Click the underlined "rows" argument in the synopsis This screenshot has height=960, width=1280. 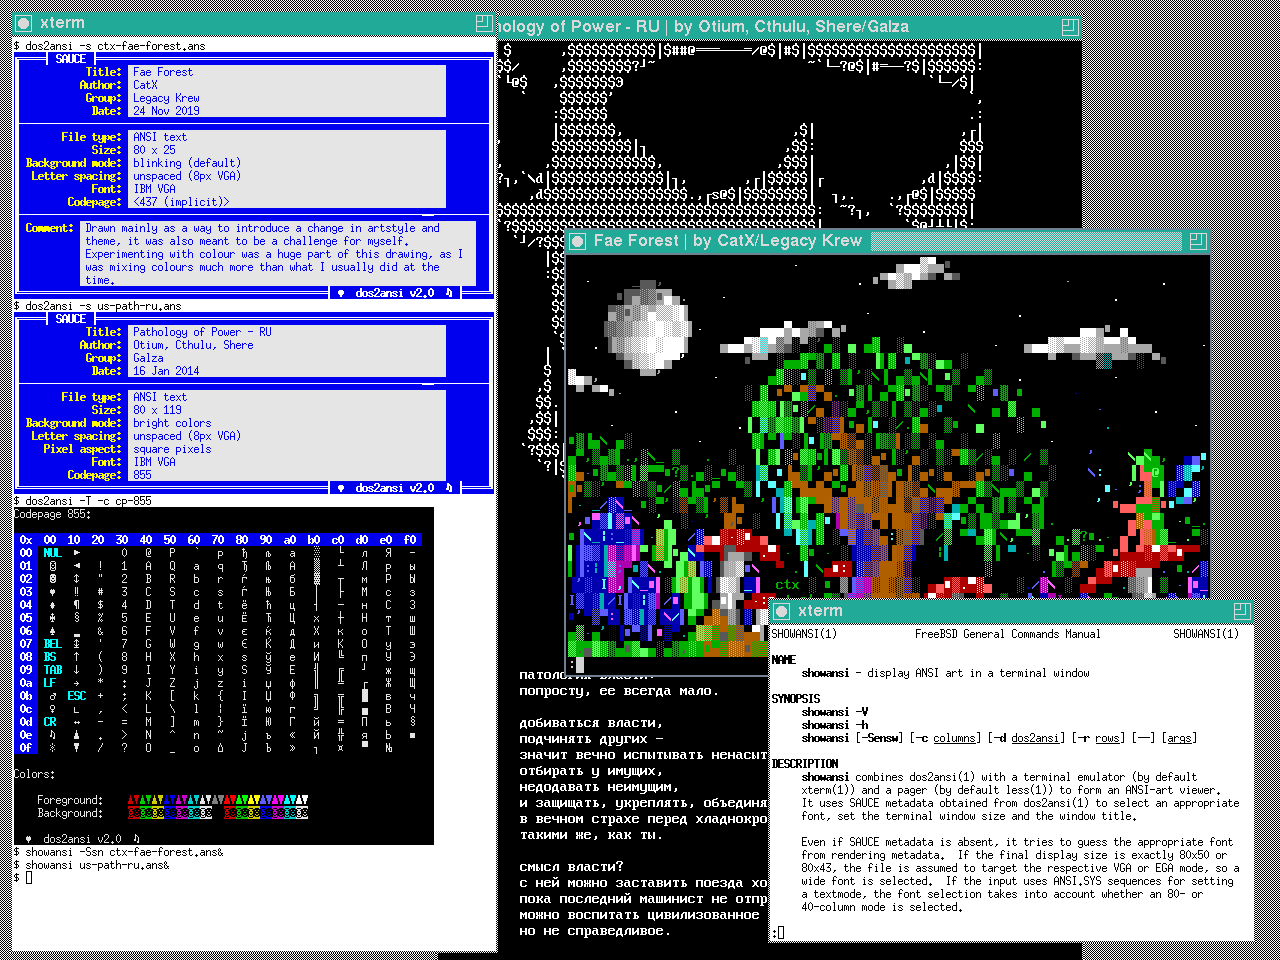click(x=1107, y=738)
